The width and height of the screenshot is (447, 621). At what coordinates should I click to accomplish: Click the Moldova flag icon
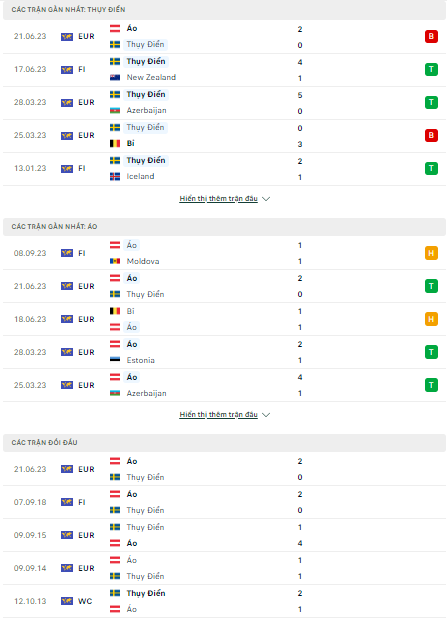(115, 261)
